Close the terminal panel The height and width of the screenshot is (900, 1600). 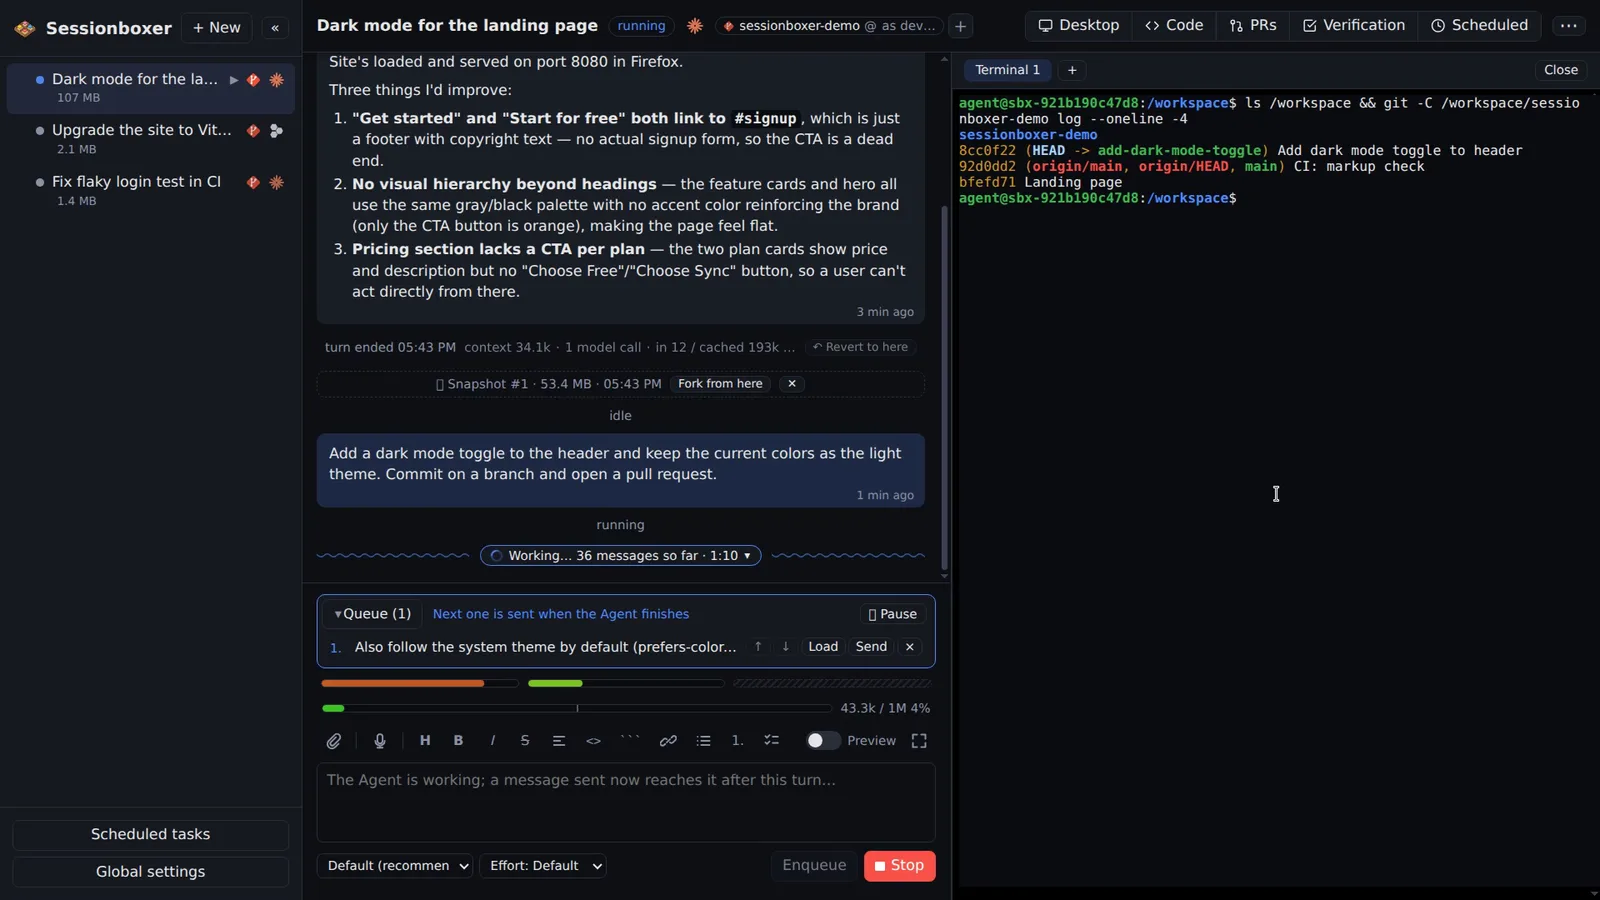click(x=1560, y=70)
